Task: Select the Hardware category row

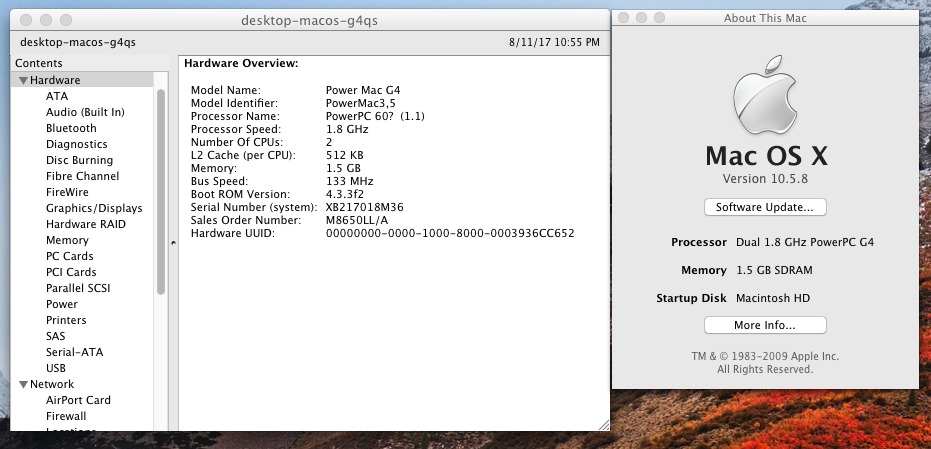Action: pos(82,80)
